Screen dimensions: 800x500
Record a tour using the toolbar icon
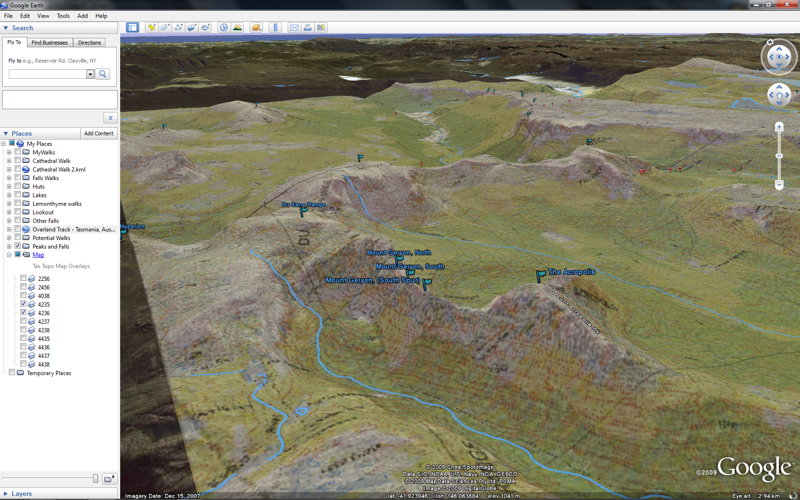205,28
